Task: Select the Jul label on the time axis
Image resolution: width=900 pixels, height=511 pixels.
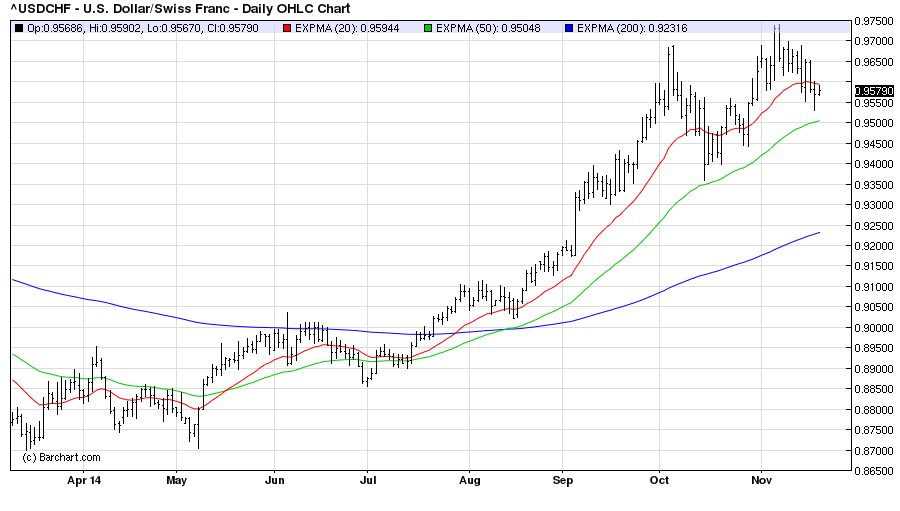Action: [x=369, y=480]
